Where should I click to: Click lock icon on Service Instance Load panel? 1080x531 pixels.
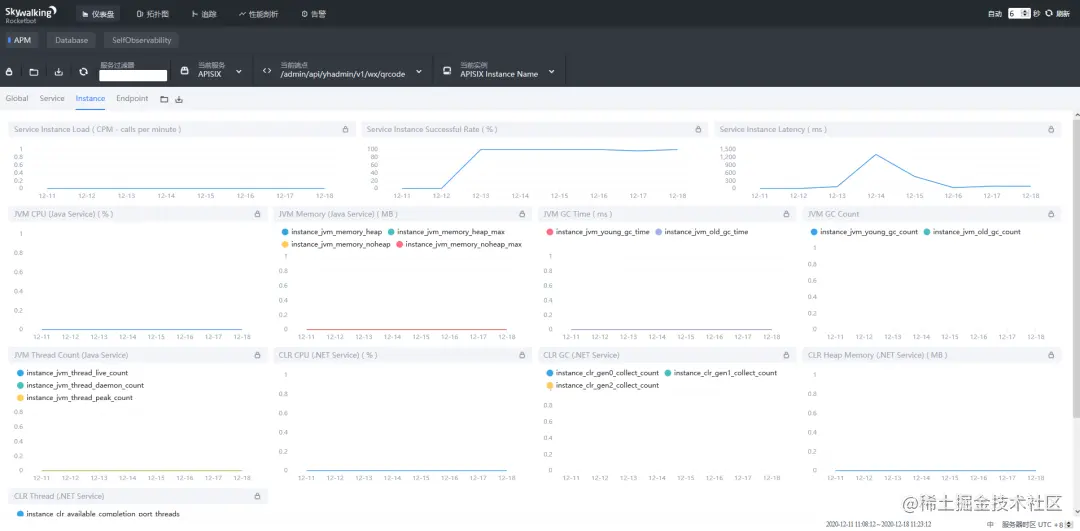345,129
